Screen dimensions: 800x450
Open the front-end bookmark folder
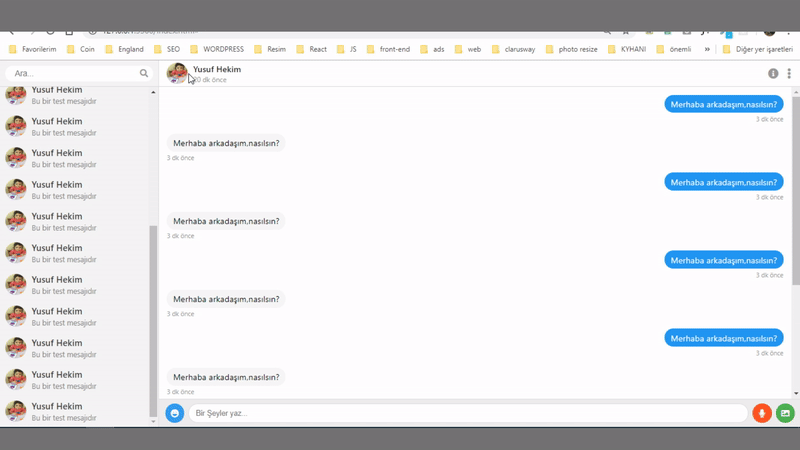coord(388,49)
